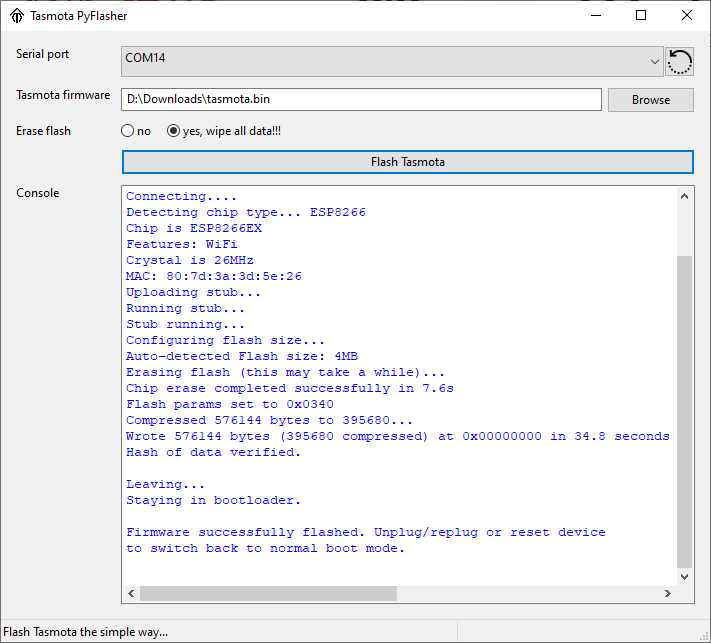Click 'MAC: 80:7d:3a:3d:5e:26' console line
The image size is (711, 643).
point(214,276)
